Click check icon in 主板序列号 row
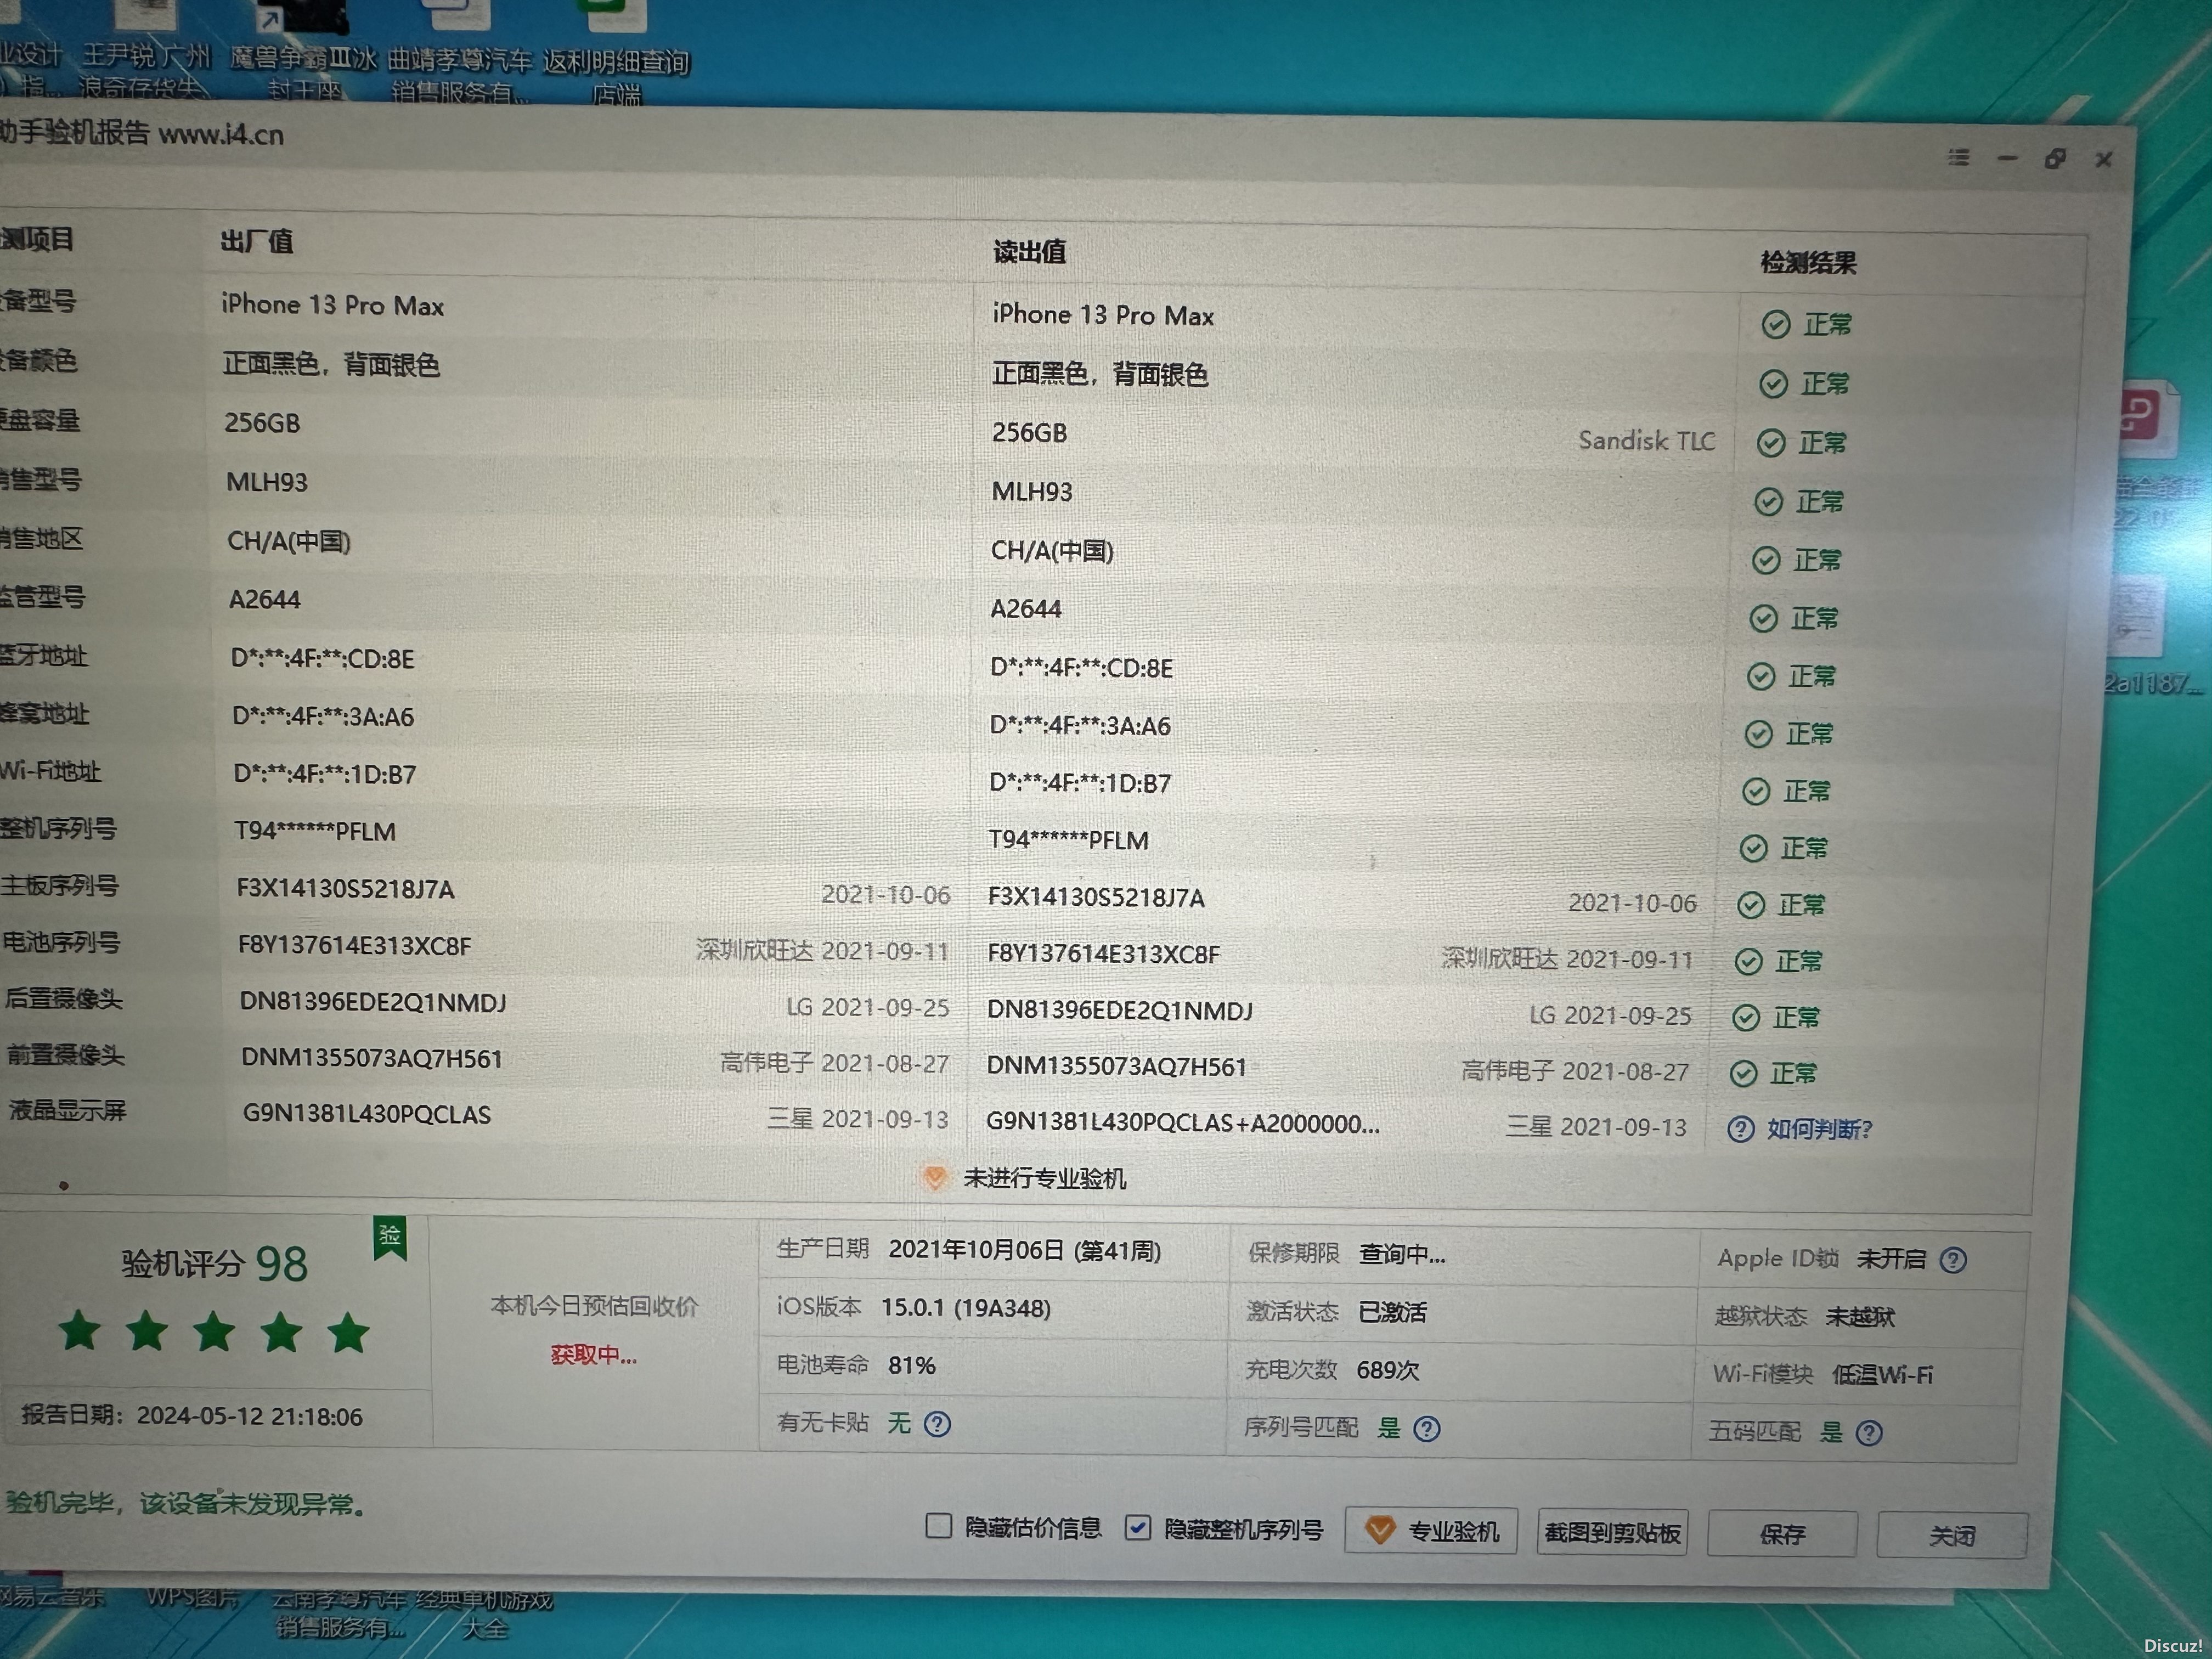 pos(1751,905)
